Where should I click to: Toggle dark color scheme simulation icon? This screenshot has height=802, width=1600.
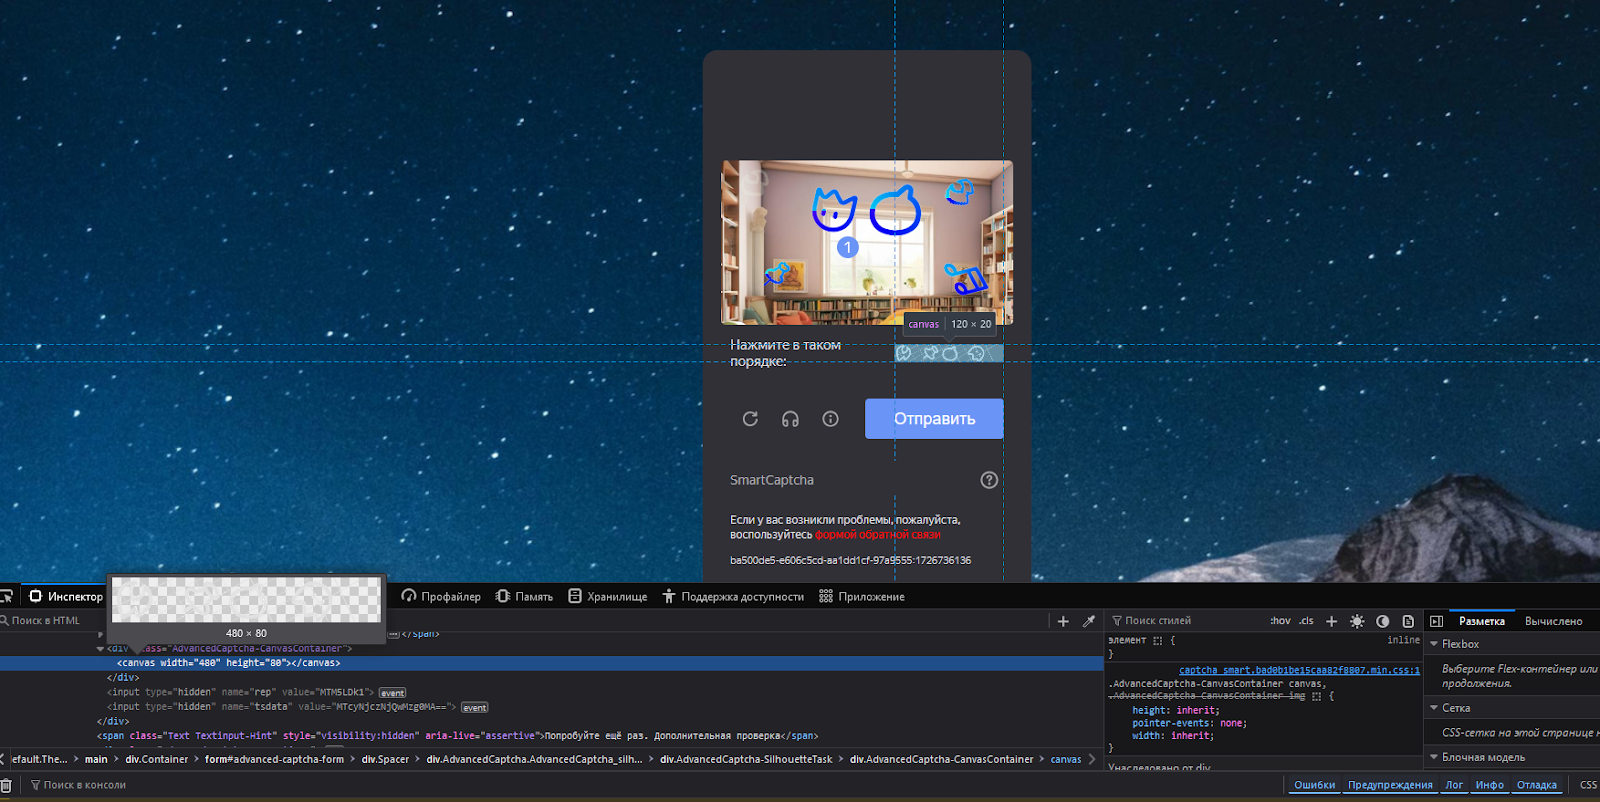point(1383,621)
